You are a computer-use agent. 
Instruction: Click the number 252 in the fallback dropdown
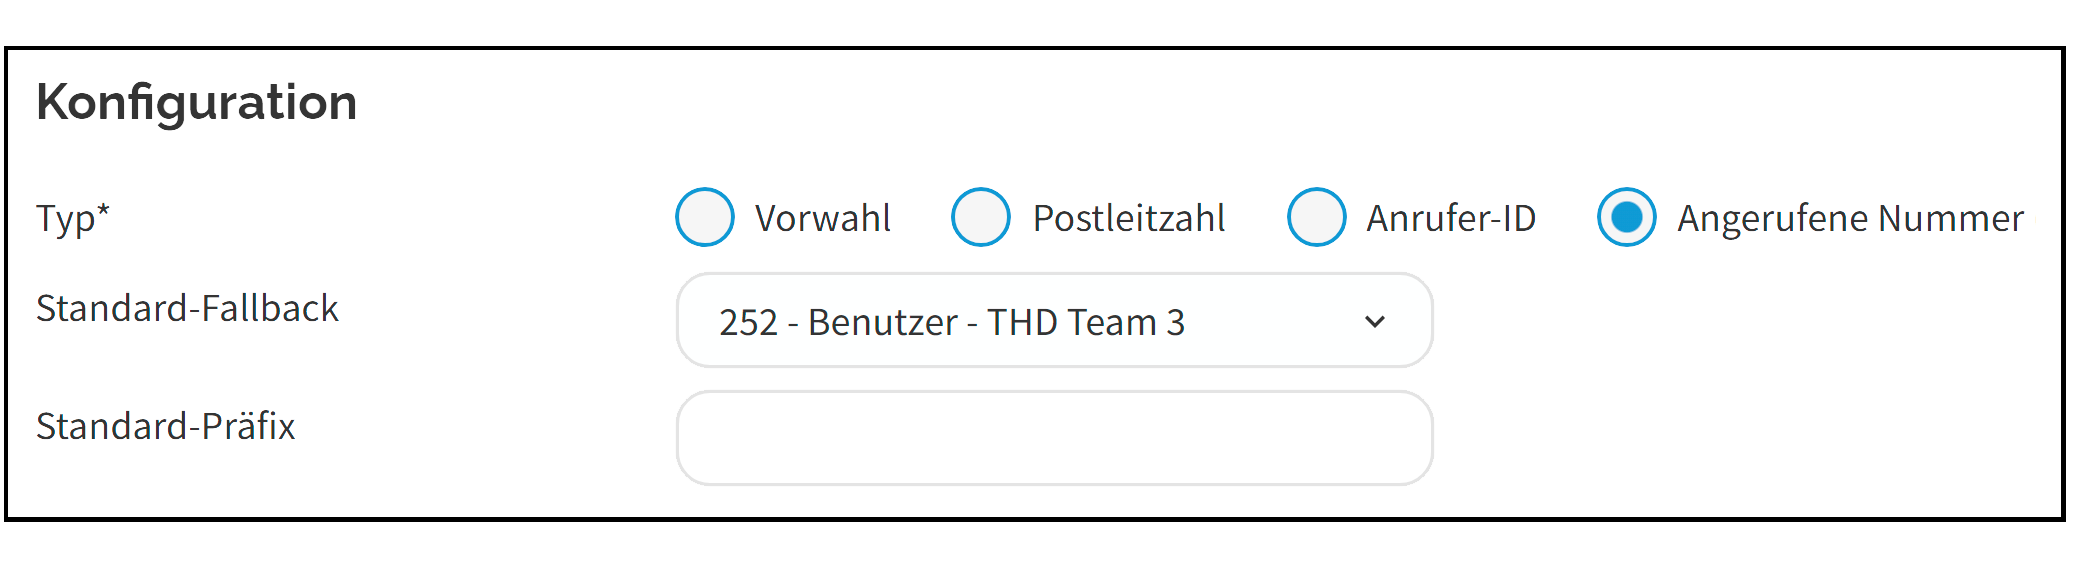click(748, 322)
